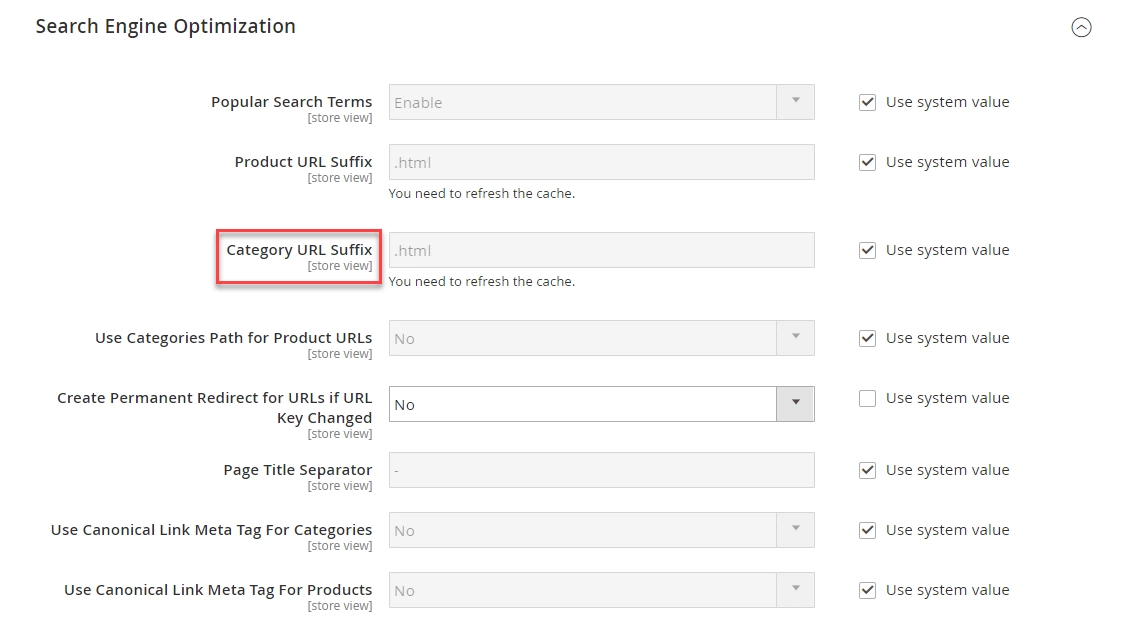Toggle Use system value for Category URL Suffix

tap(867, 251)
